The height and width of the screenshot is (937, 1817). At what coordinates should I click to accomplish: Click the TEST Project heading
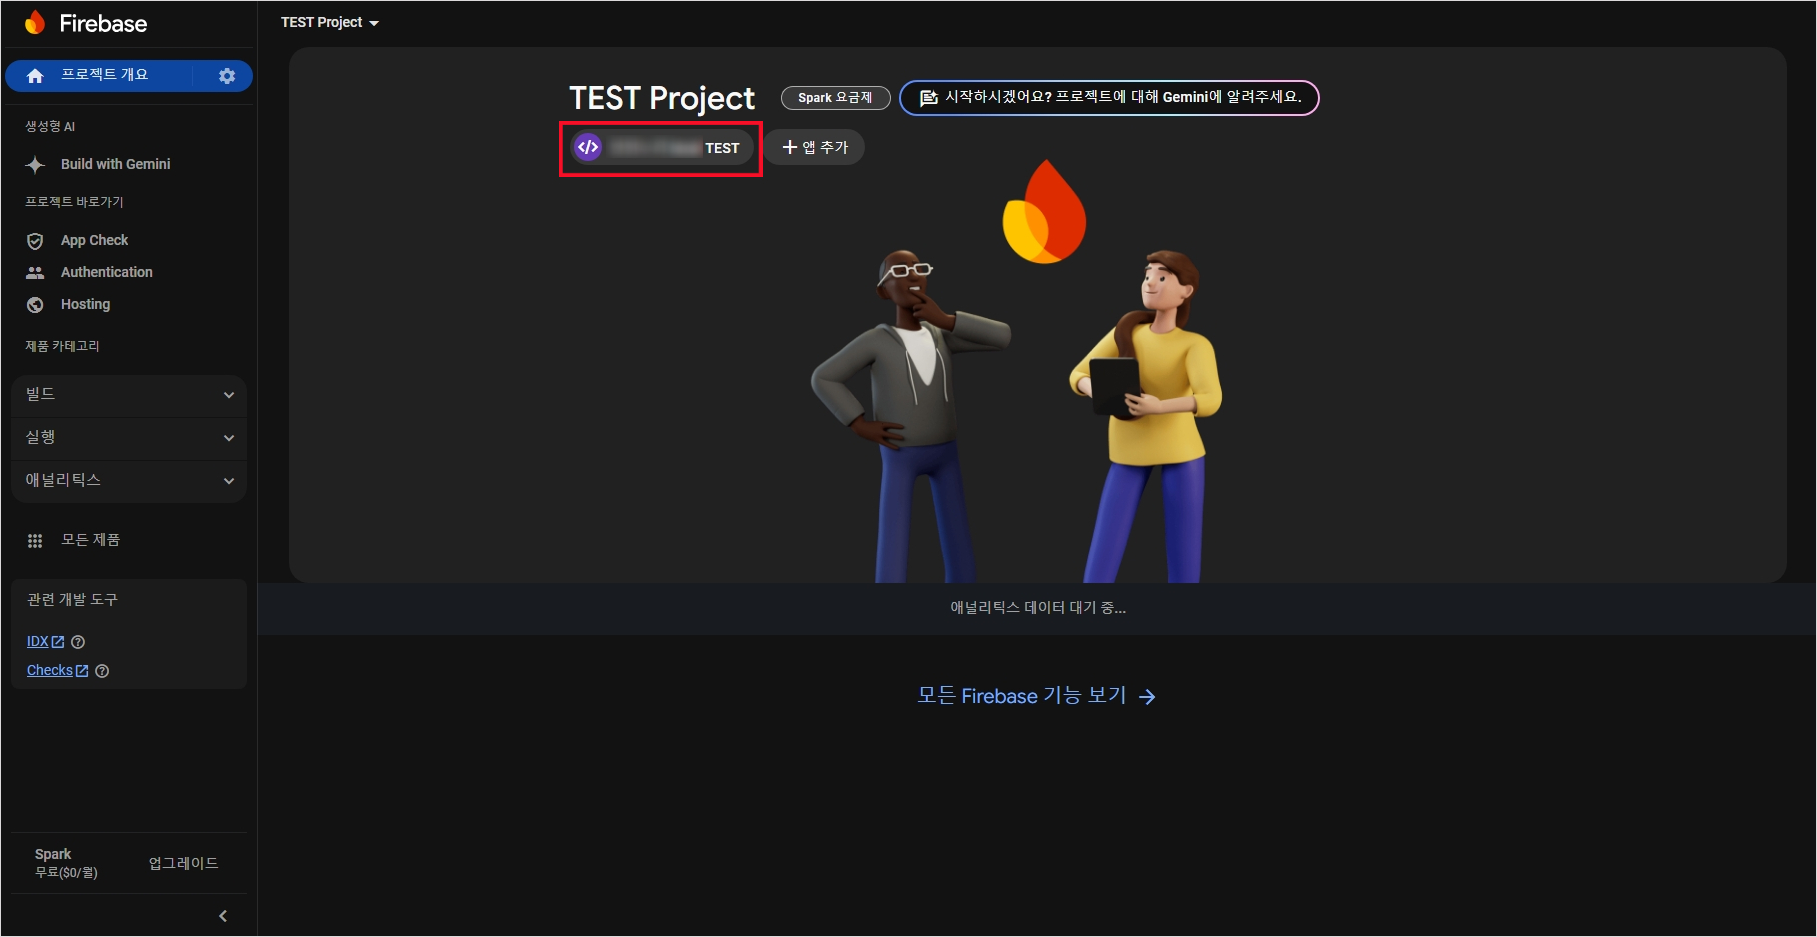(x=662, y=98)
